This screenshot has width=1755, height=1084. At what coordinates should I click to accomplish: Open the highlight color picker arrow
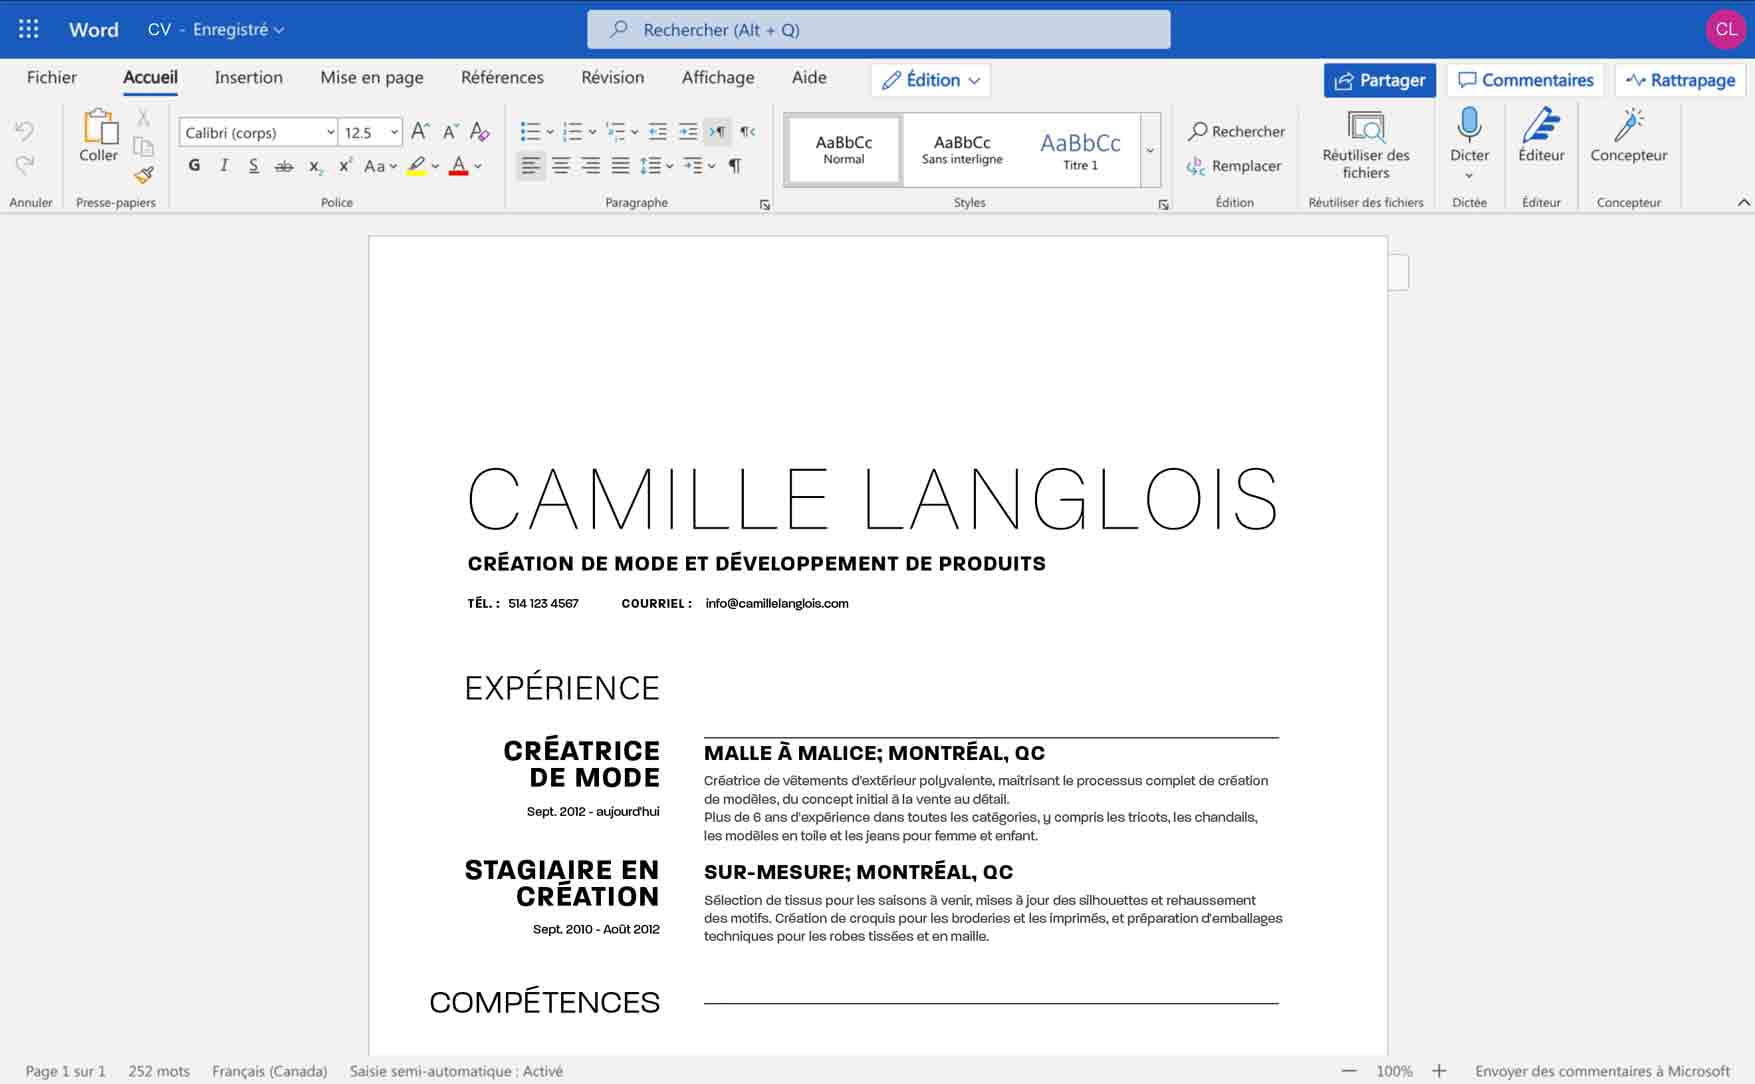(x=436, y=166)
